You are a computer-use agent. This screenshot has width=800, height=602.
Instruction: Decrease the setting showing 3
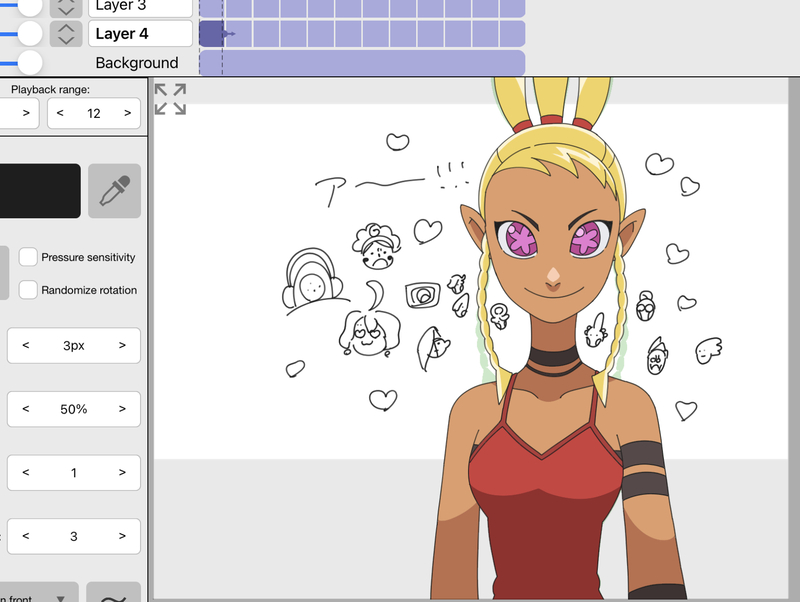point(26,536)
